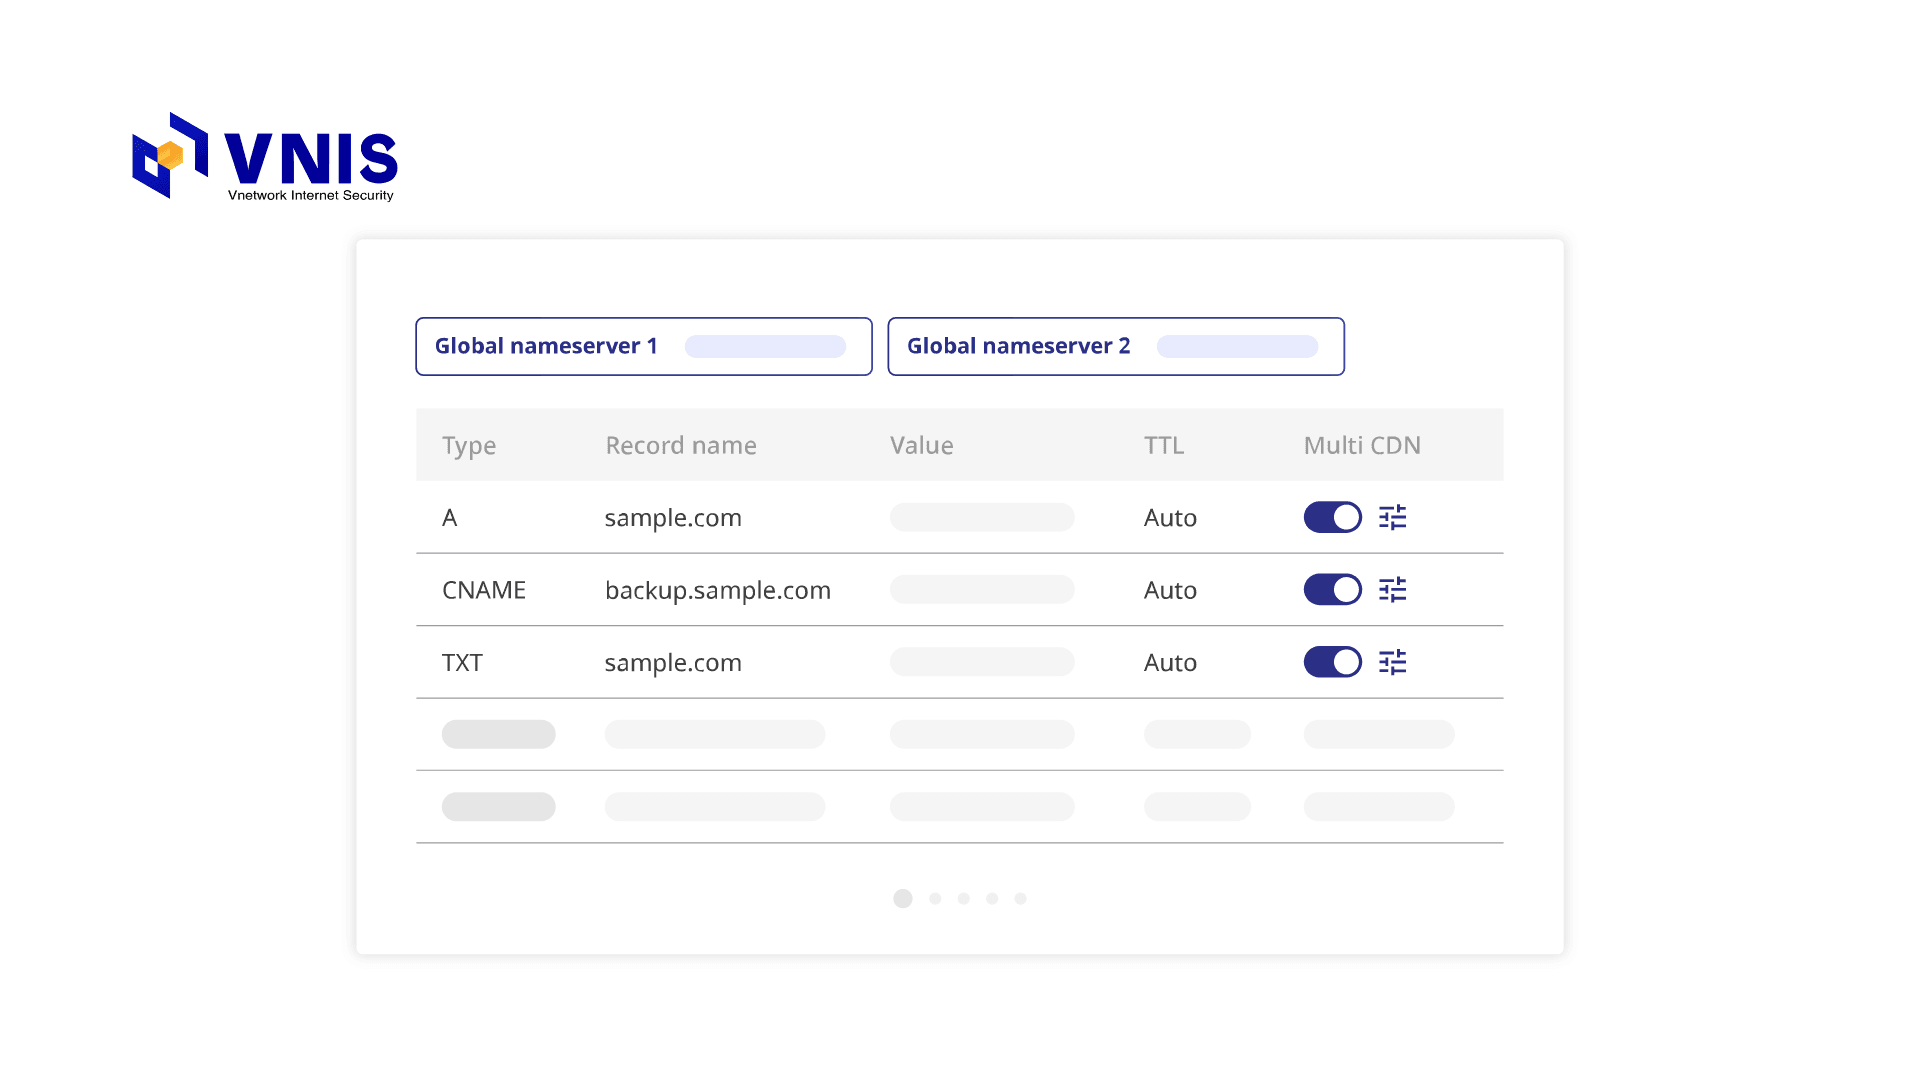Click the Value column header
The image size is (1920, 1080).
coord(921,445)
